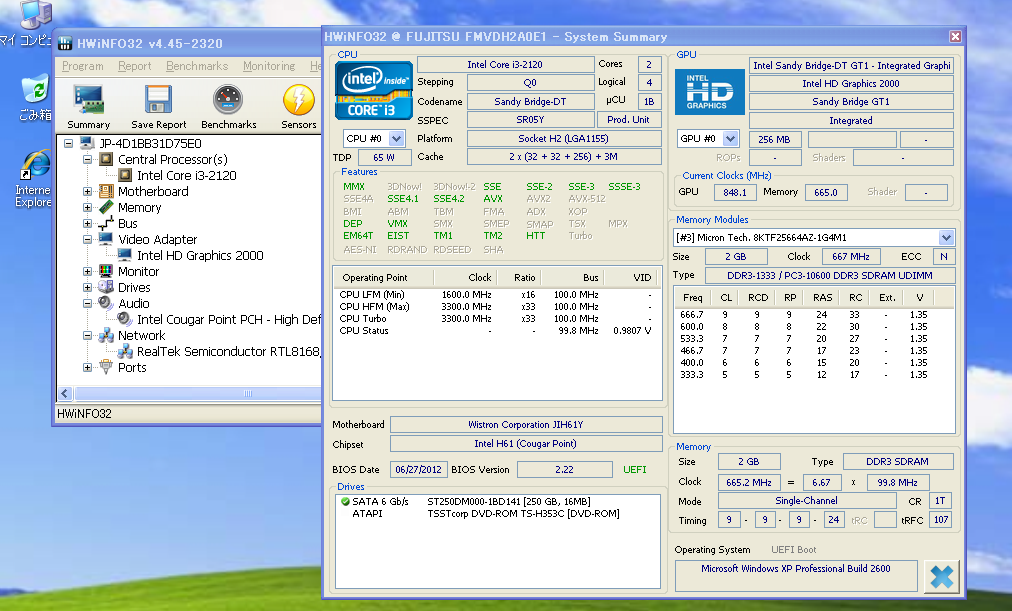
Task: Collapse the Central Processor(s) node
Action: point(88,160)
